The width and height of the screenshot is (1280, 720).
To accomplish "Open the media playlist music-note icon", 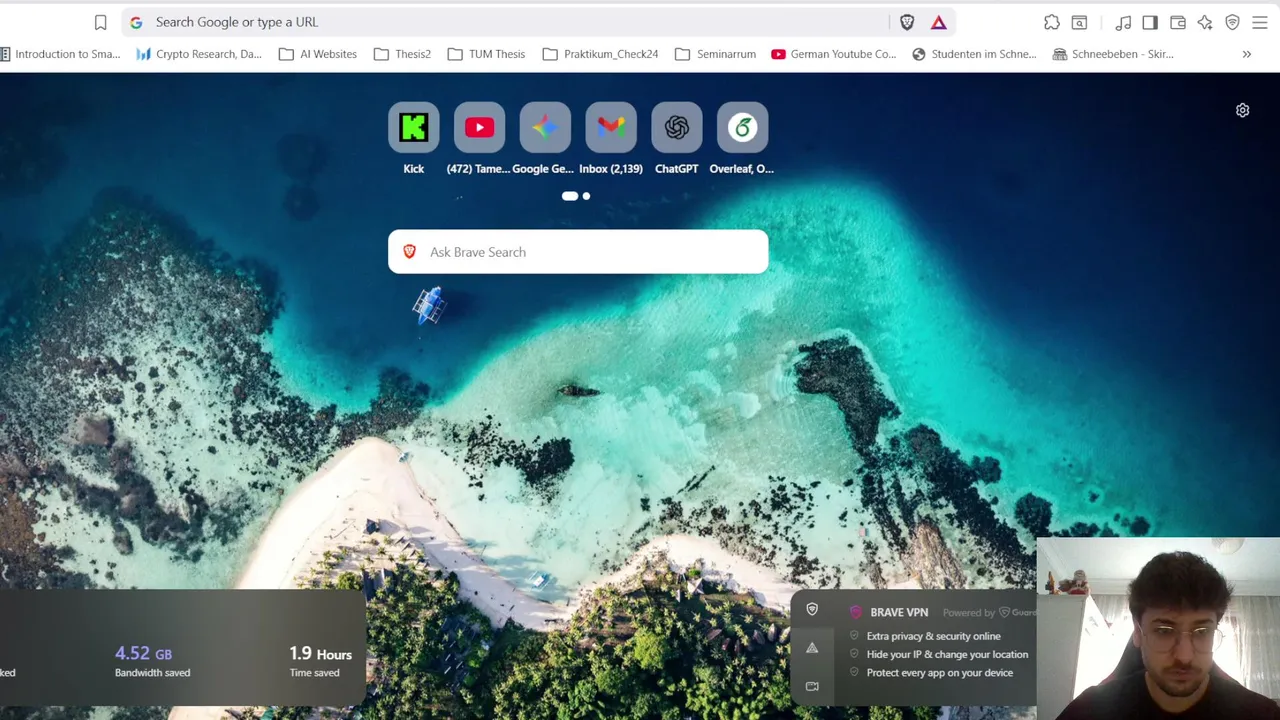I will (1124, 22).
